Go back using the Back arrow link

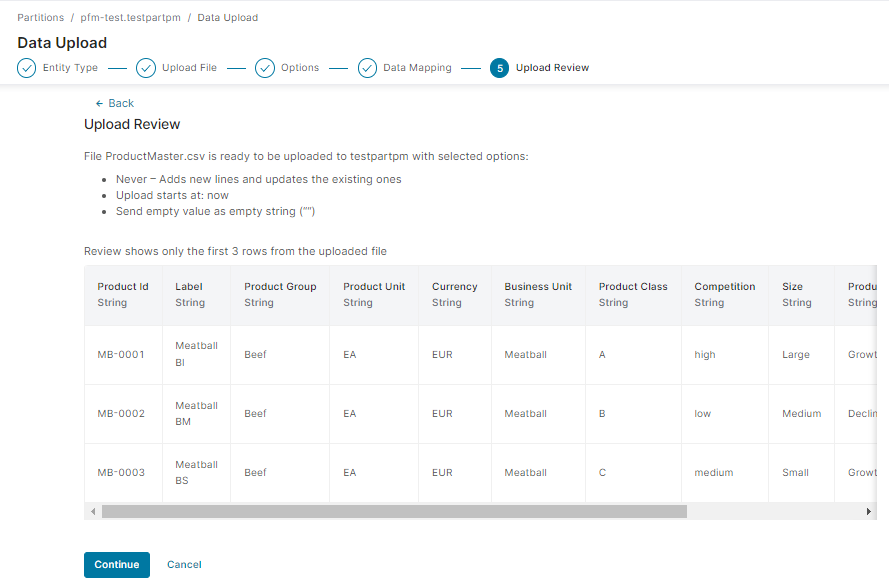click(x=114, y=103)
